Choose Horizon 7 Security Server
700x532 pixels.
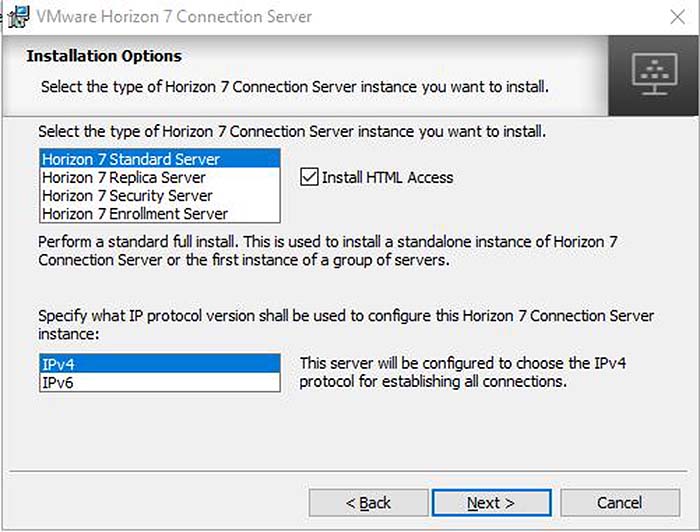coord(160,195)
